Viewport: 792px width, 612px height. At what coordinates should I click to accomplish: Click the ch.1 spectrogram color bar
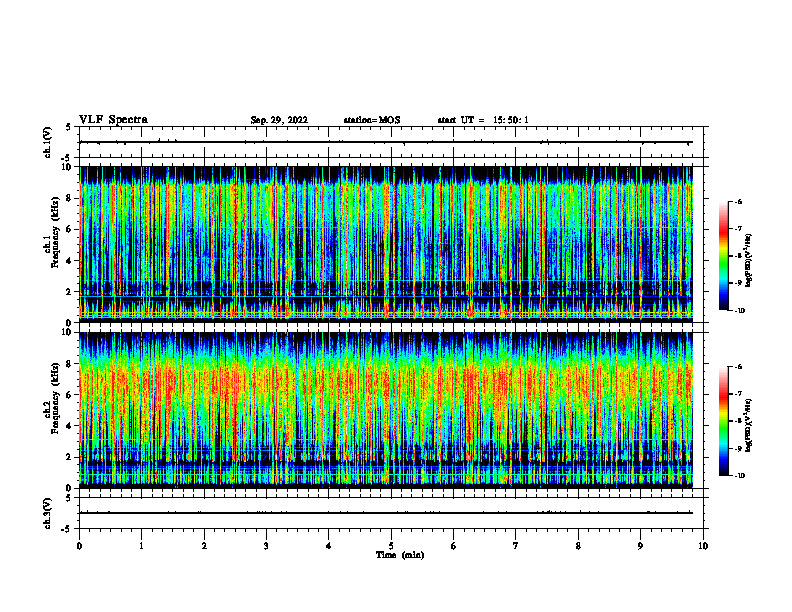pos(723,256)
